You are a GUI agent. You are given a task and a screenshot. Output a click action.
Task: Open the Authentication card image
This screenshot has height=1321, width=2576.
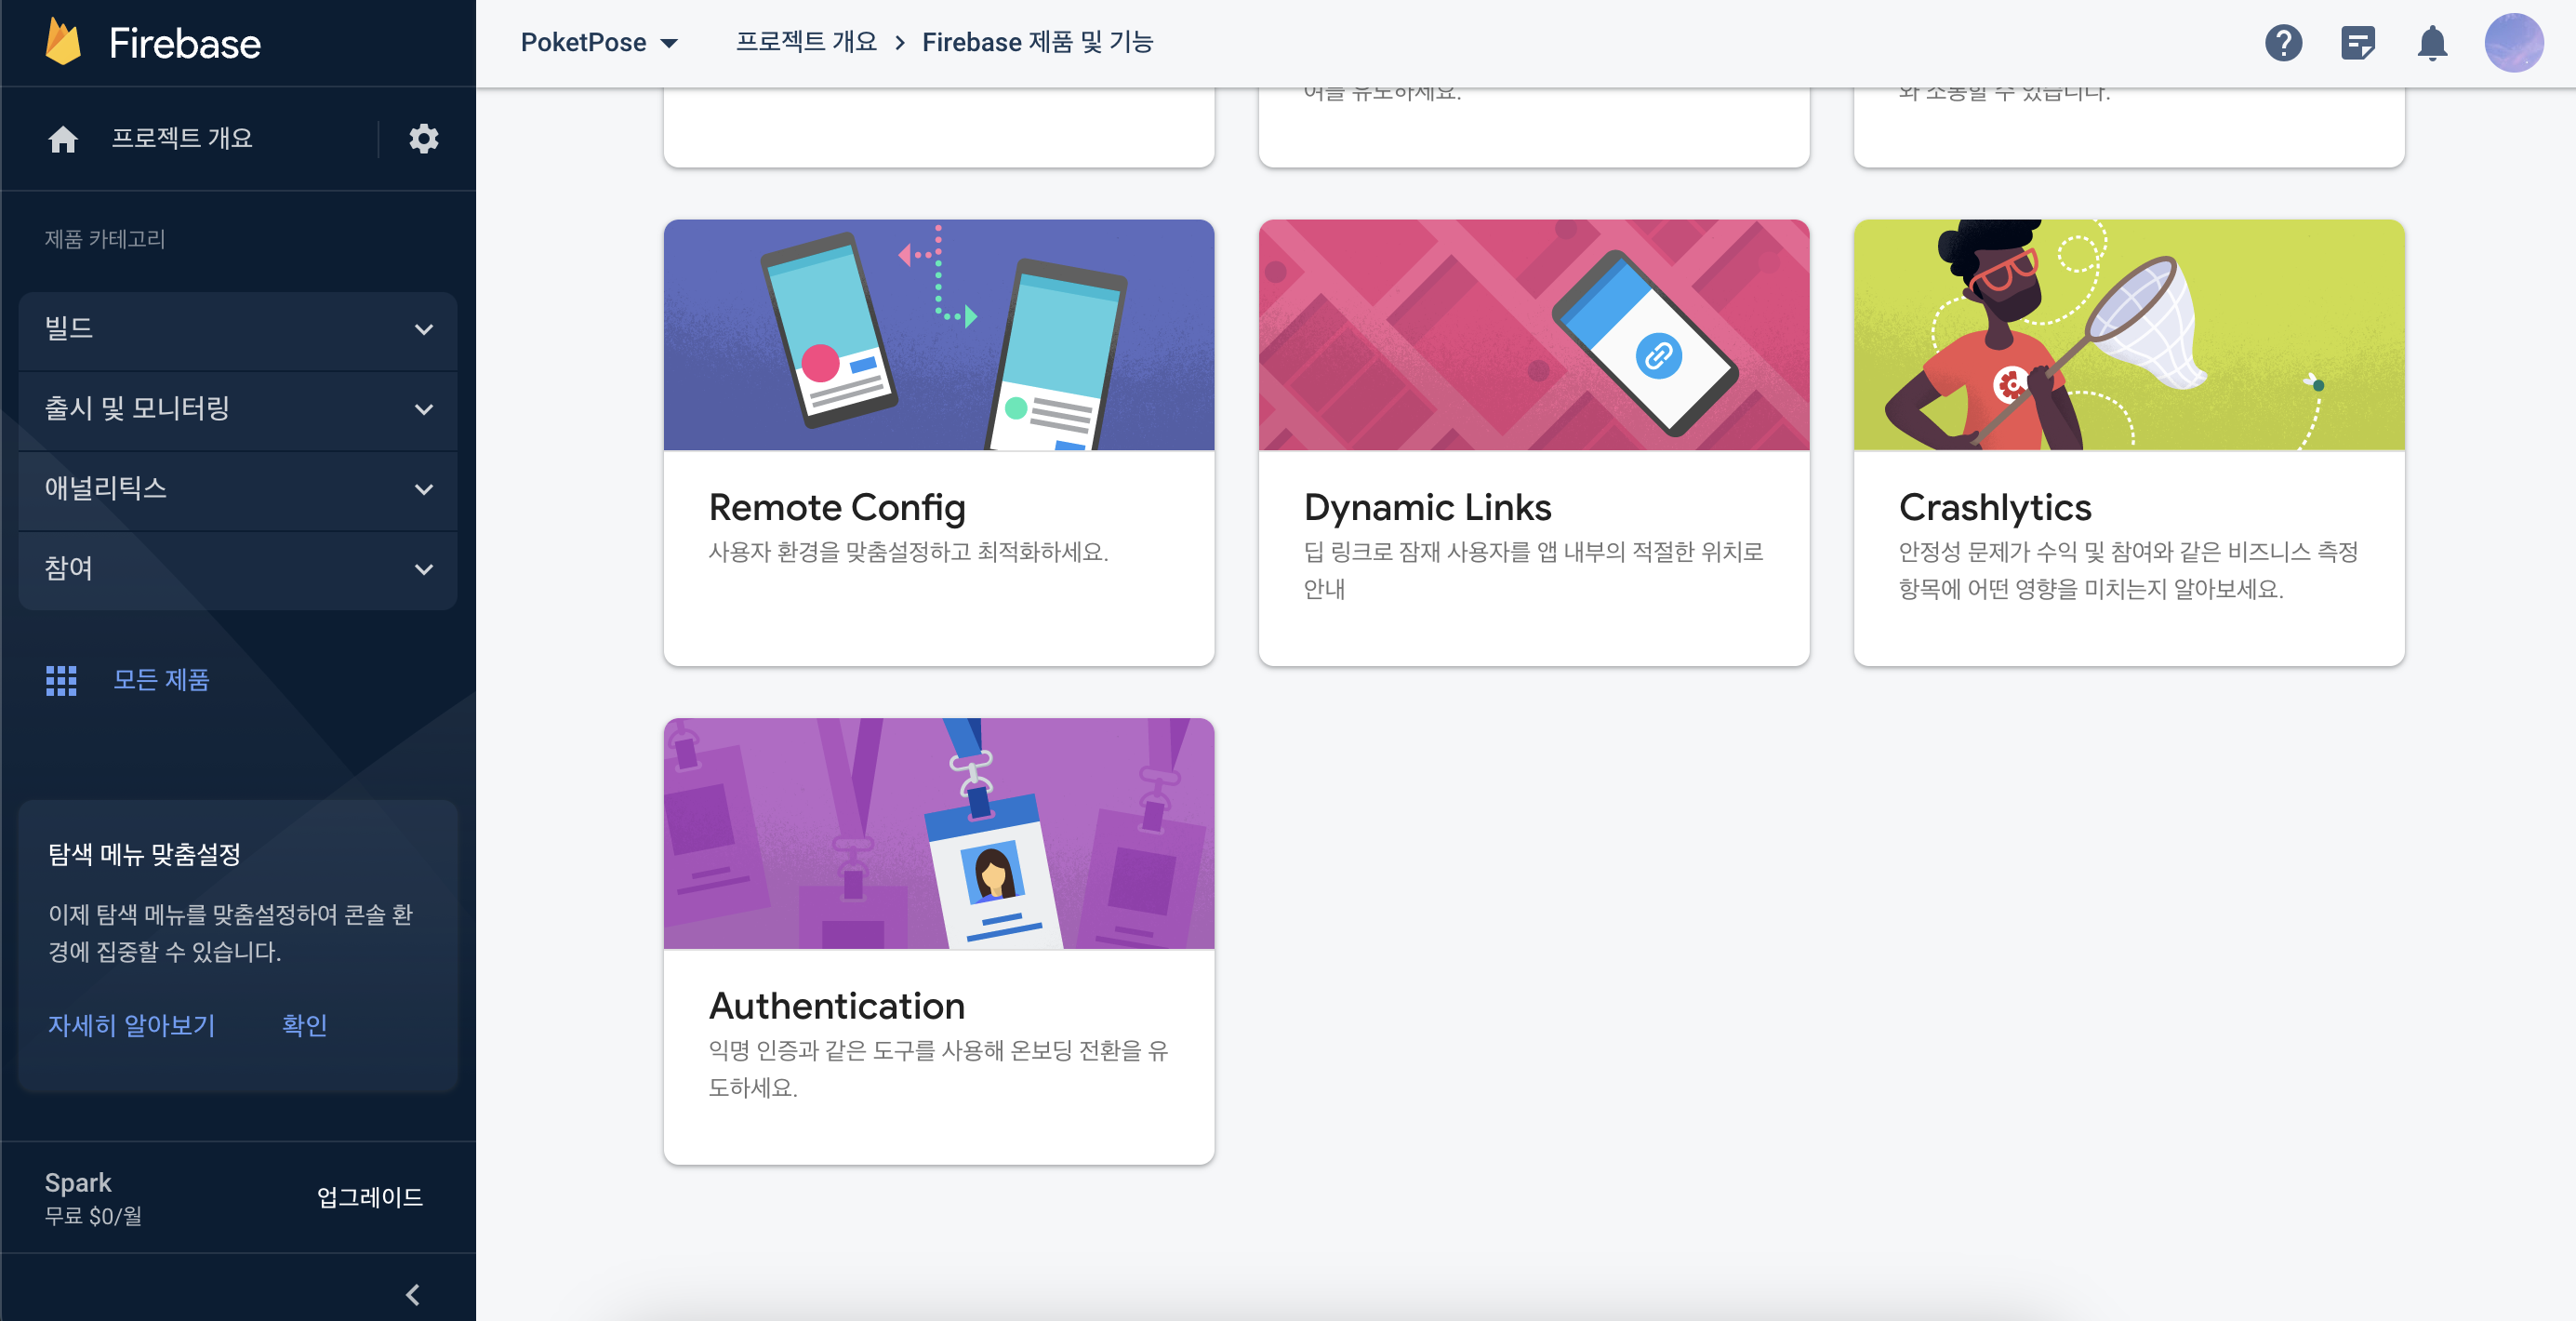pos(938,833)
